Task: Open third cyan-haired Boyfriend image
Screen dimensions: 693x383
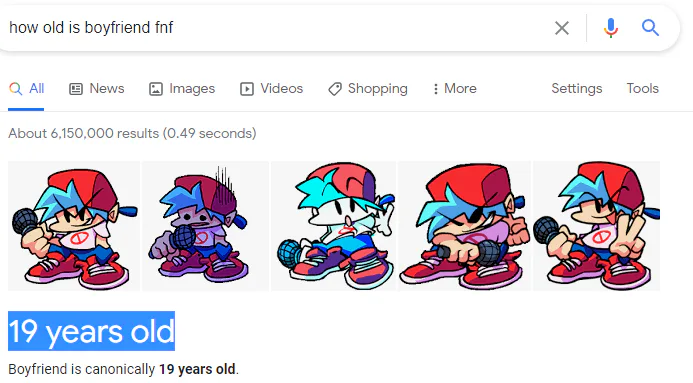Action: [x=334, y=226]
